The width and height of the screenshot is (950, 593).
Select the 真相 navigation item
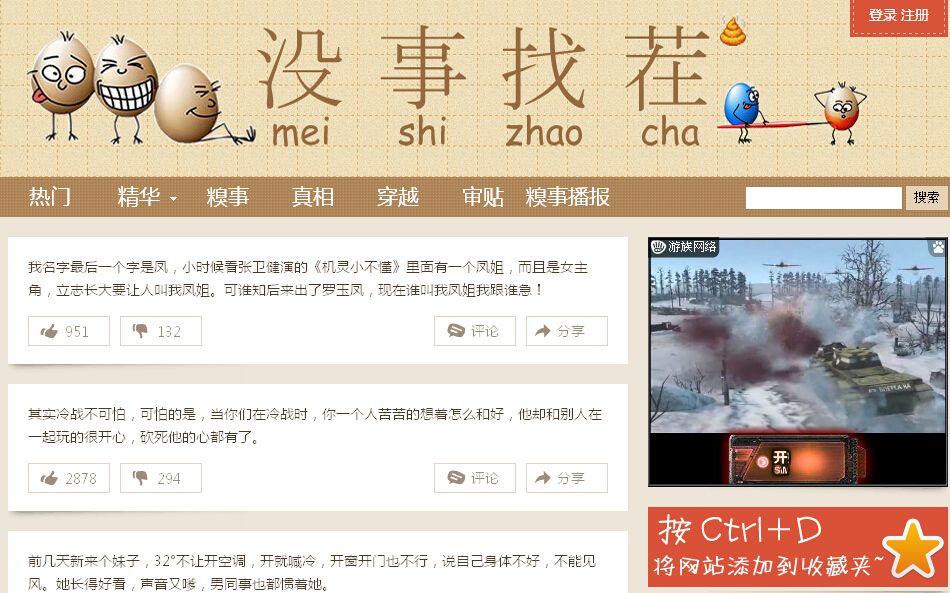click(313, 197)
